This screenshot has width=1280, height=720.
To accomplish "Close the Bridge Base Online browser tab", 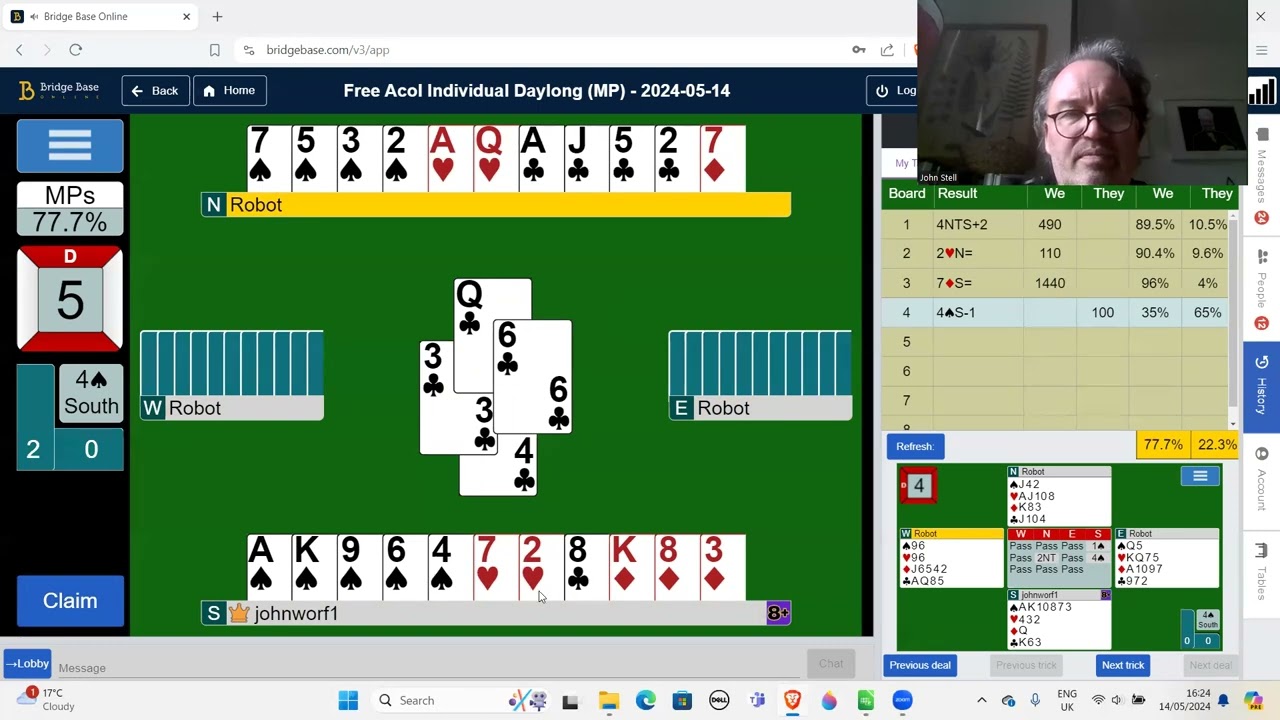I will (x=186, y=16).
